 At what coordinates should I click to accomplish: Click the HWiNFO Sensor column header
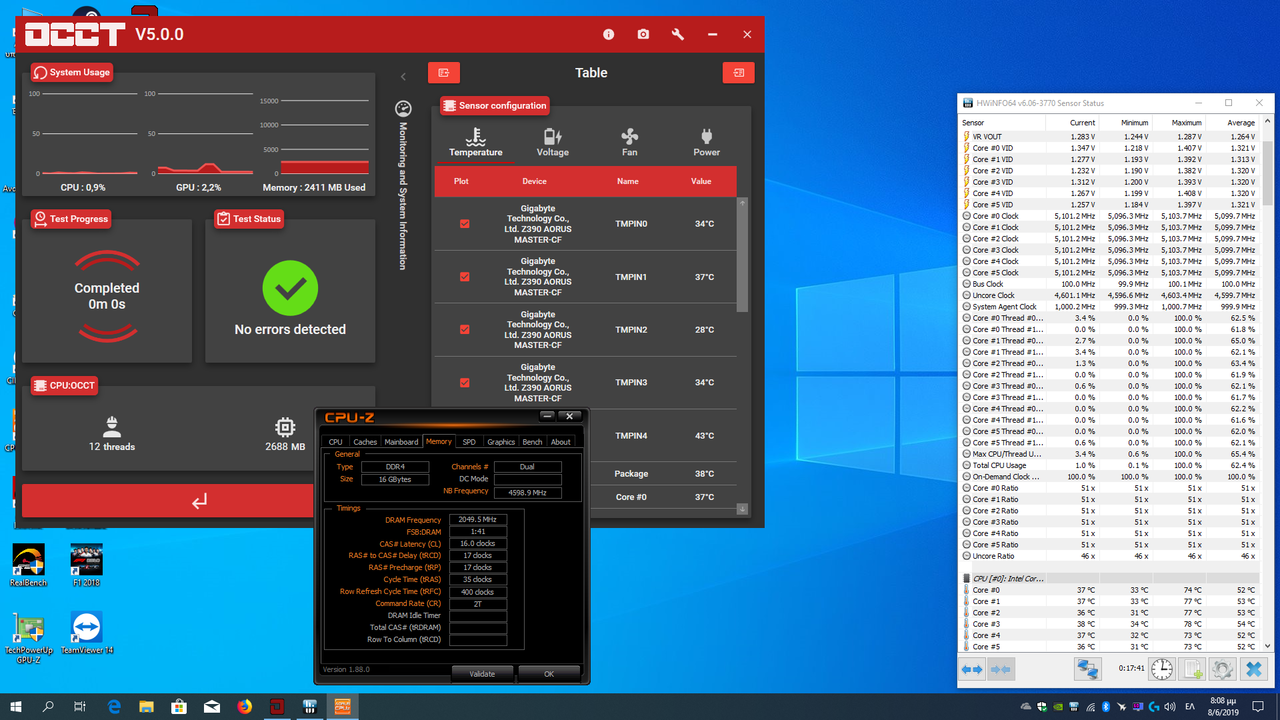point(1000,122)
